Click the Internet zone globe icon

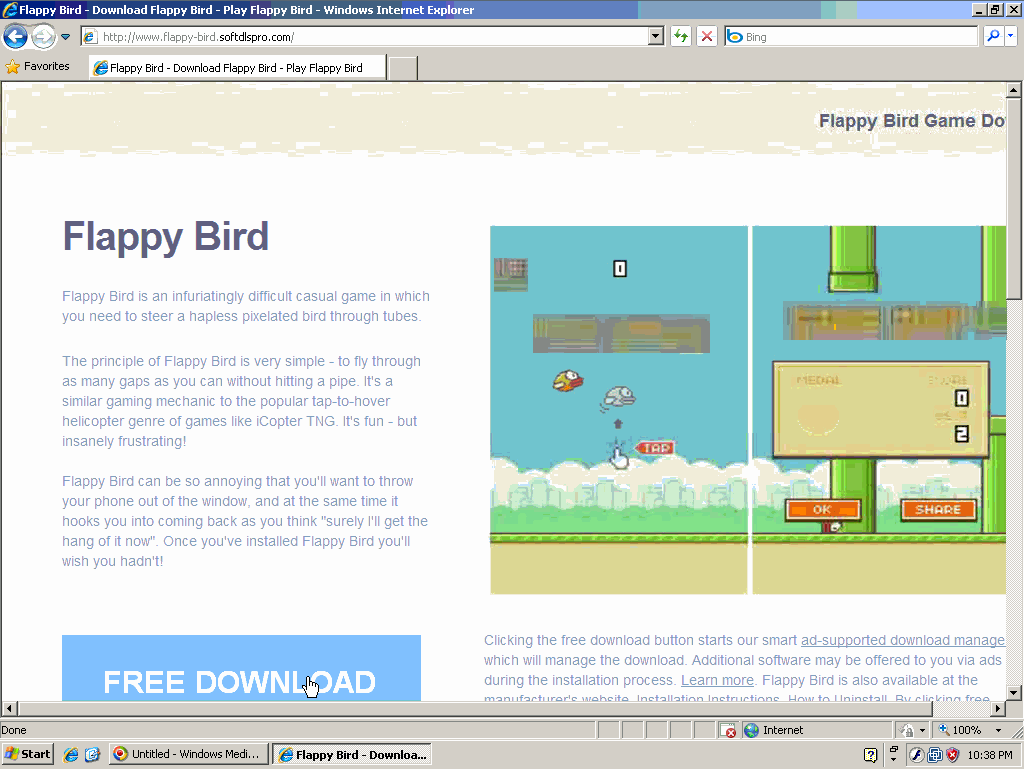pyautogui.click(x=751, y=730)
